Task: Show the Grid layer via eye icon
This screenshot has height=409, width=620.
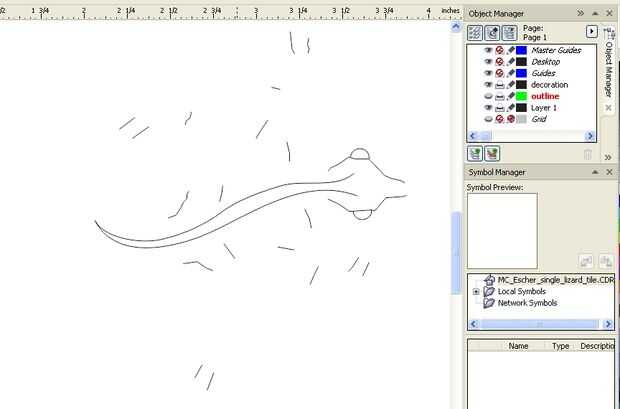Action: click(488, 119)
